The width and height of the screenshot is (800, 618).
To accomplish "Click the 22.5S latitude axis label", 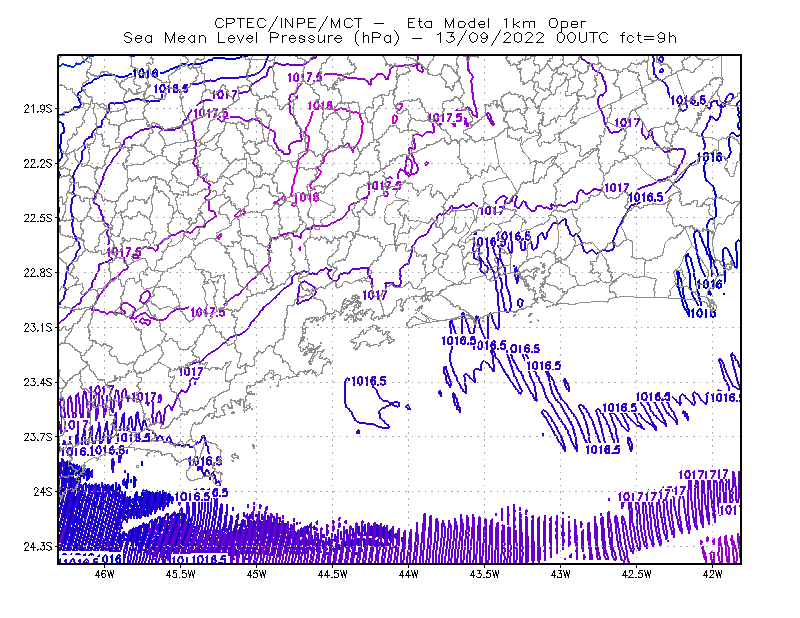I will (x=37, y=218).
